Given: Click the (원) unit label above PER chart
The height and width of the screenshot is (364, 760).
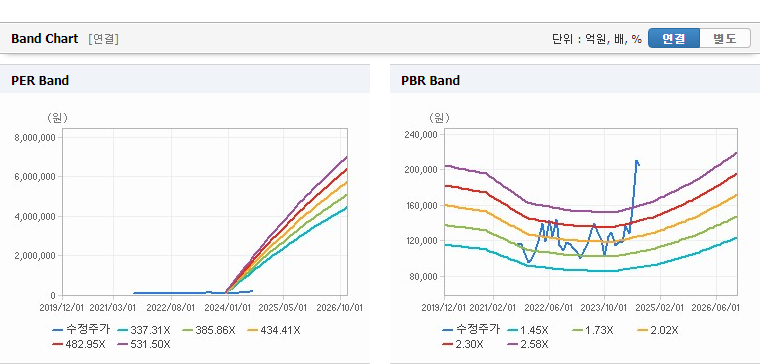Looking at the screenshot, I should 57,117.
